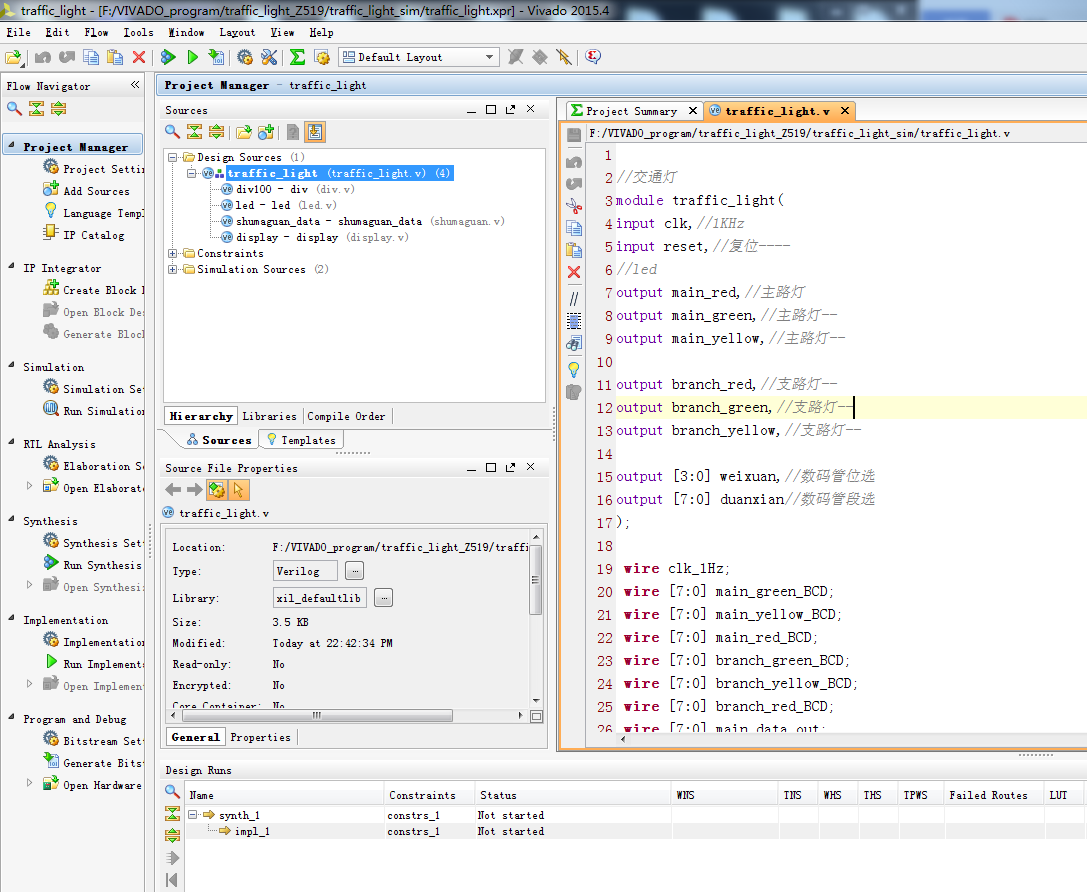Open the Templates tab
Viewport: 1087px width, 892px height.
tap(302, 440)
